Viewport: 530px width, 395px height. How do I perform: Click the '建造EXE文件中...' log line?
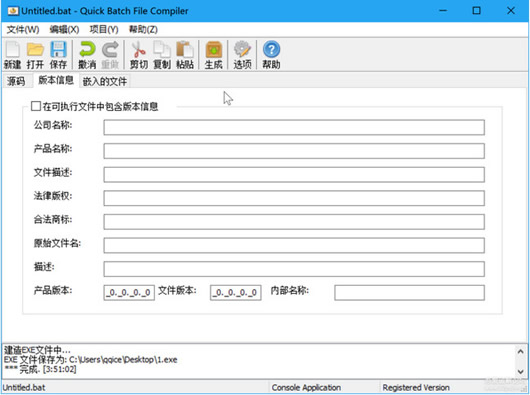pos(37,350)
